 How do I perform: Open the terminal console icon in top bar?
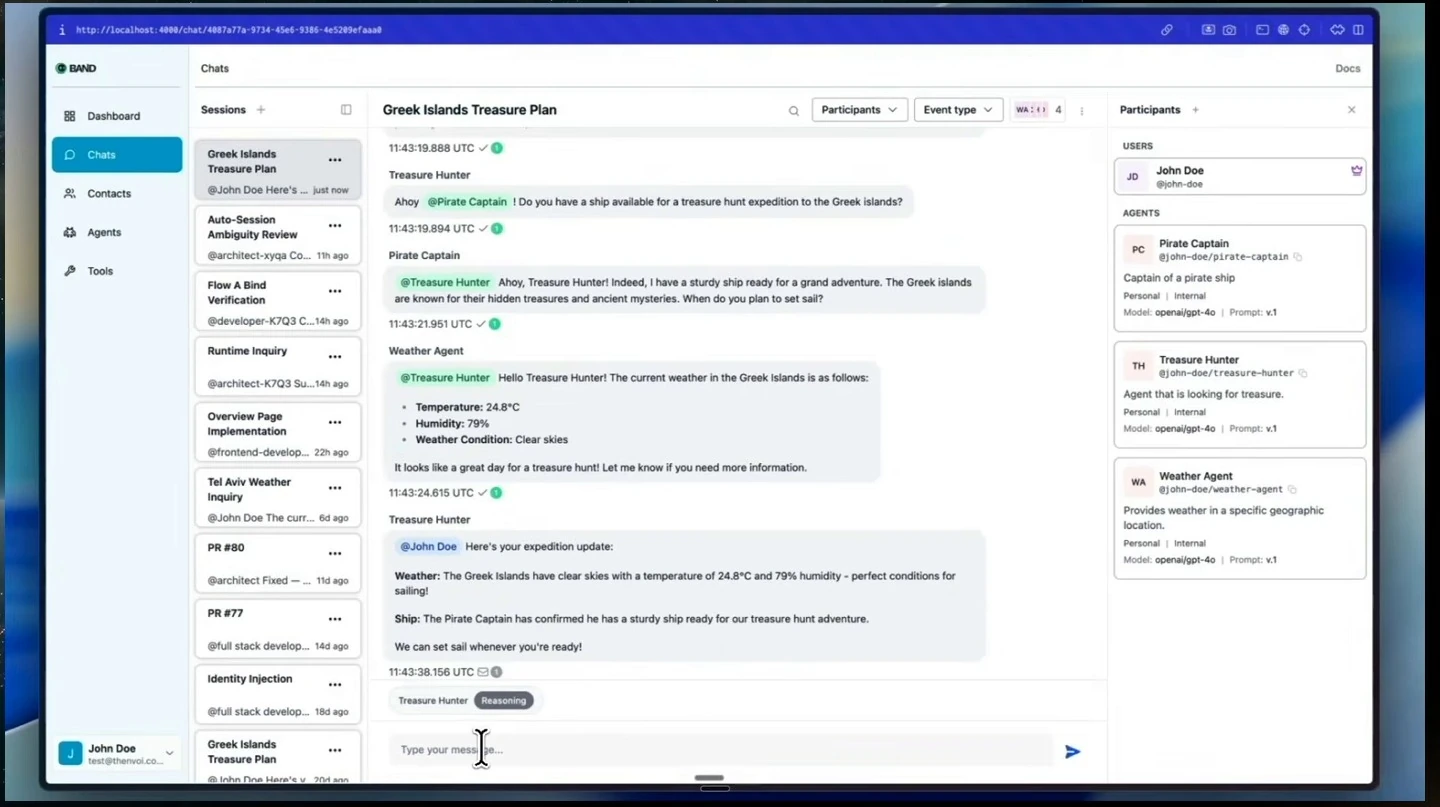coord(1262,30)
